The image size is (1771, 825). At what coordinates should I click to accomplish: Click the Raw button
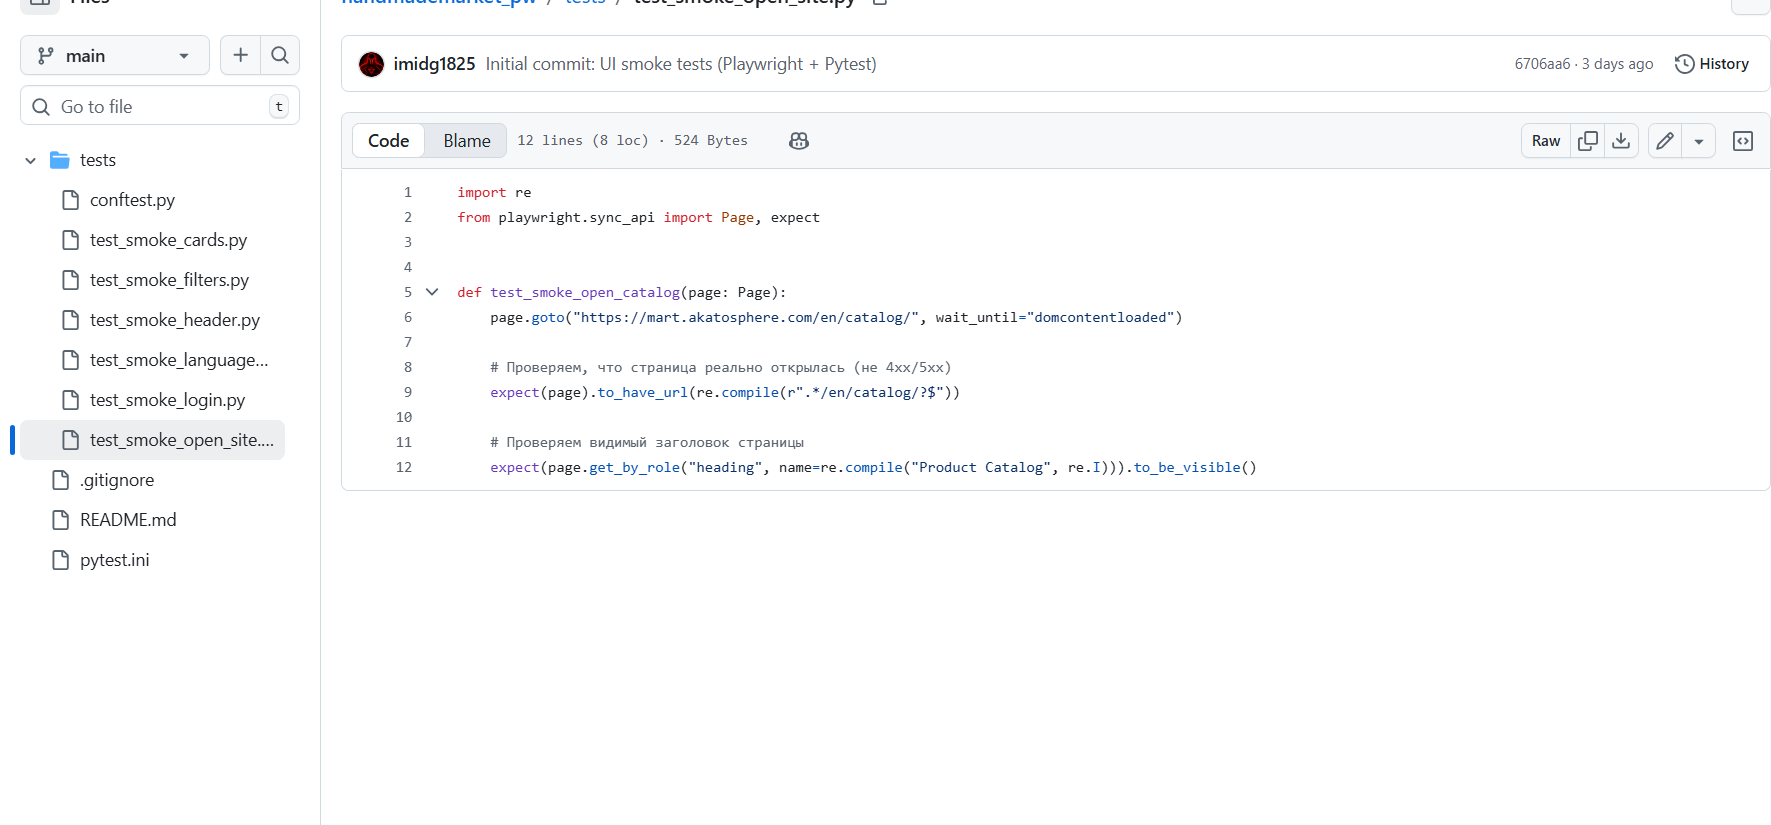pos(1545,141)
